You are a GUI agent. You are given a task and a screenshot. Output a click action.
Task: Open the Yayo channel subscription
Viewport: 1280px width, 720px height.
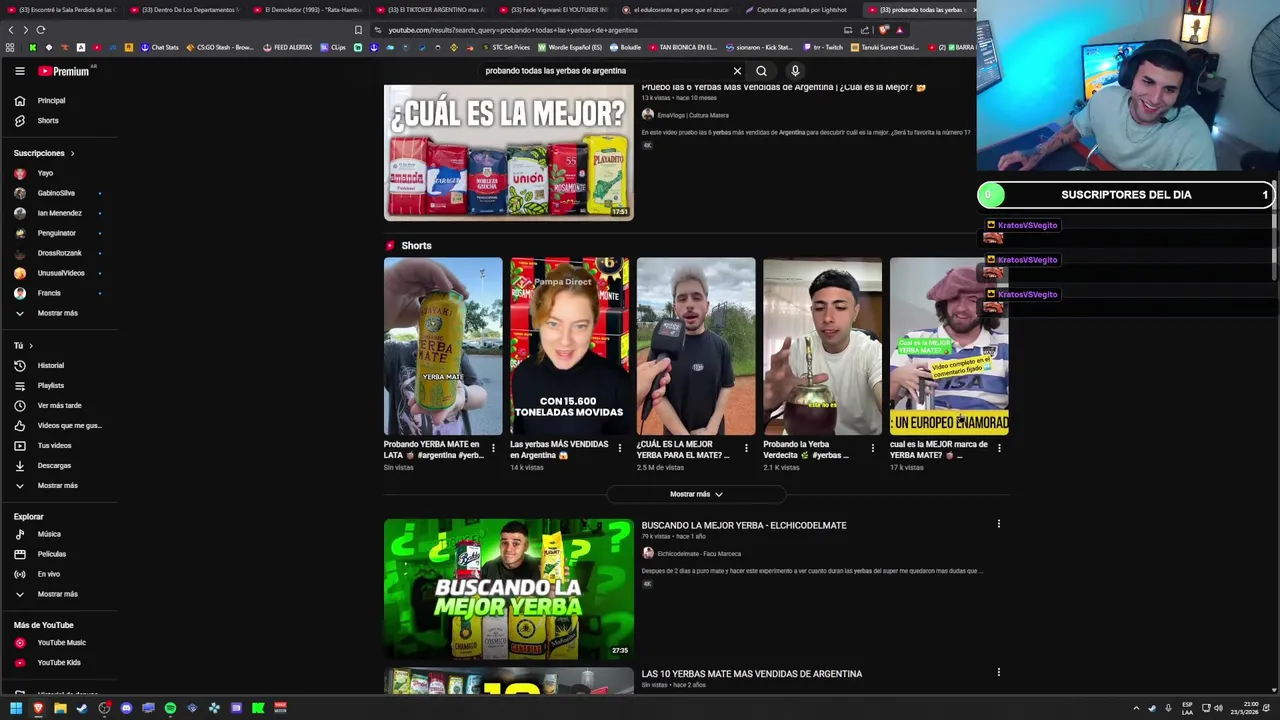click(x=45, y=173)
